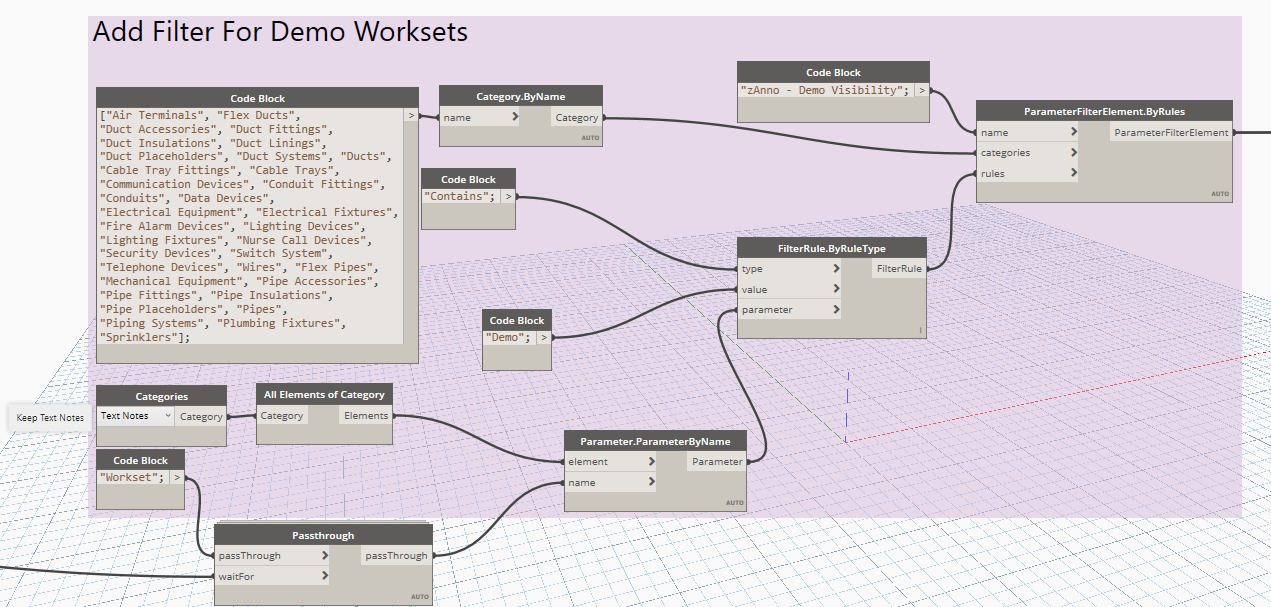Click the ParameterFilterElement output port
The height and width of the screenshot is (607, 1271).
click(x=1171, y=132)
